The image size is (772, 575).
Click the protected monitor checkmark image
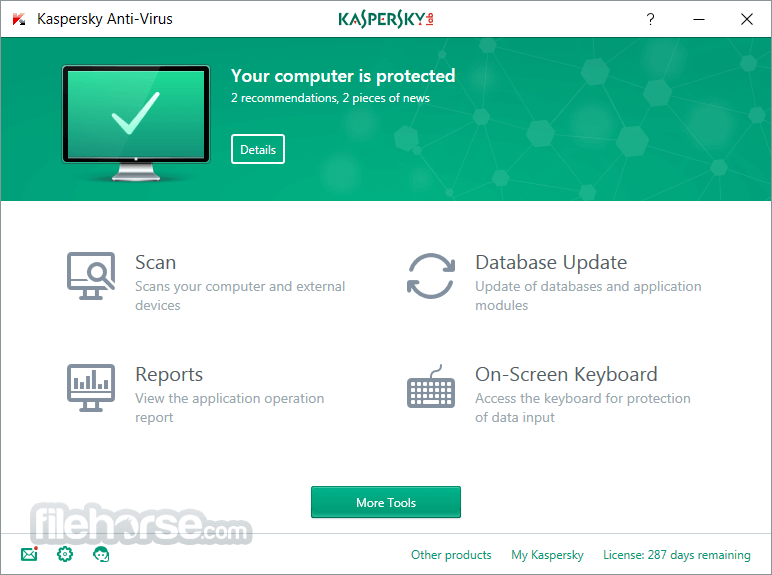click(x=136, y=123)
